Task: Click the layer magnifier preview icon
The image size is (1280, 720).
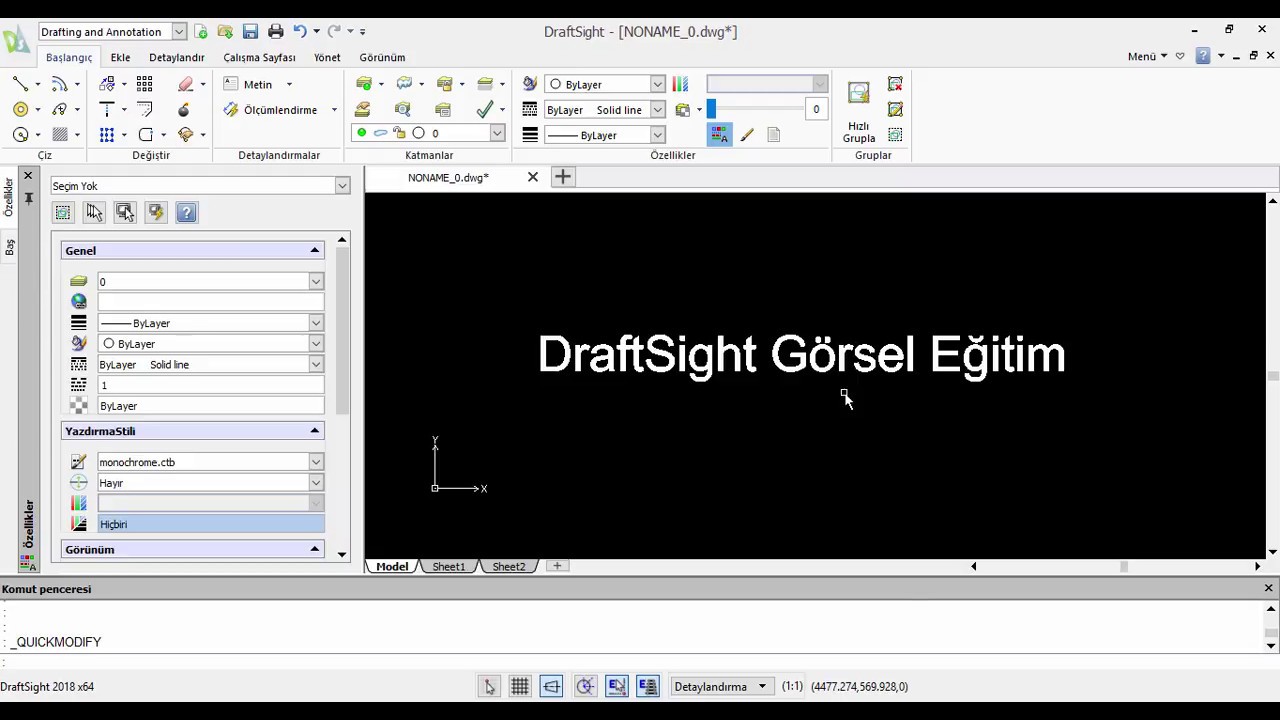Action: 403,109
